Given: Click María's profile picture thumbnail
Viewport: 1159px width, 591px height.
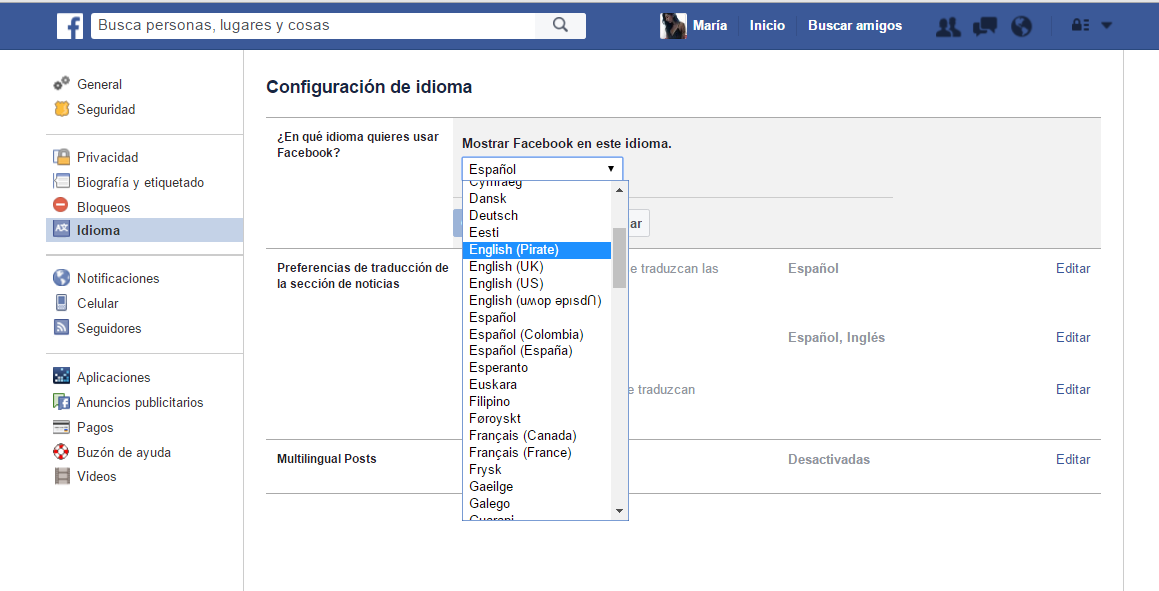Looking at the screenshot, I should coord(673,26).
